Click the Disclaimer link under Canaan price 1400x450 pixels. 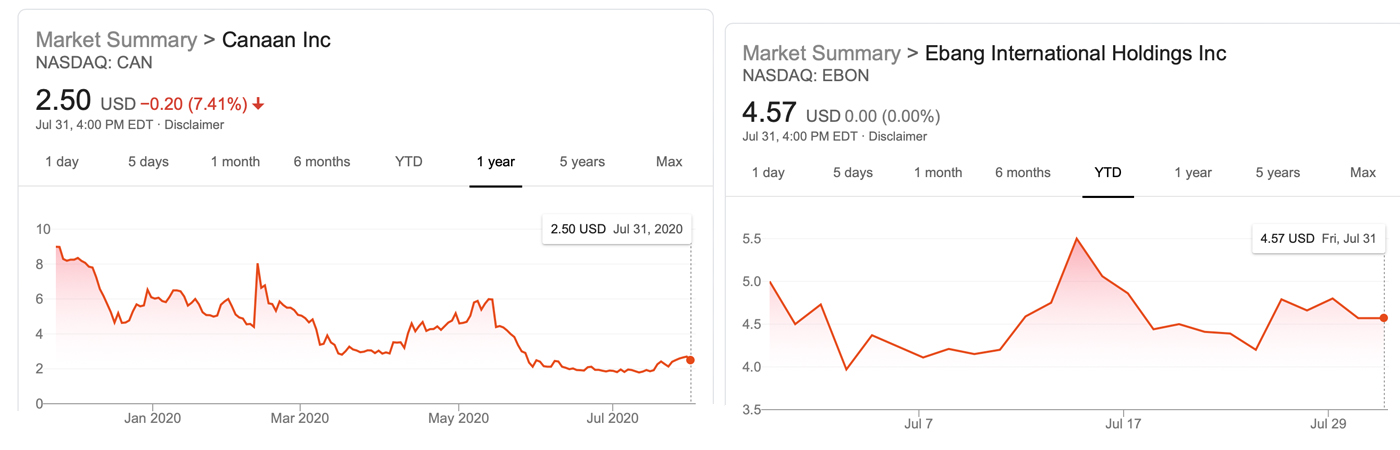(x=194, y=125)
